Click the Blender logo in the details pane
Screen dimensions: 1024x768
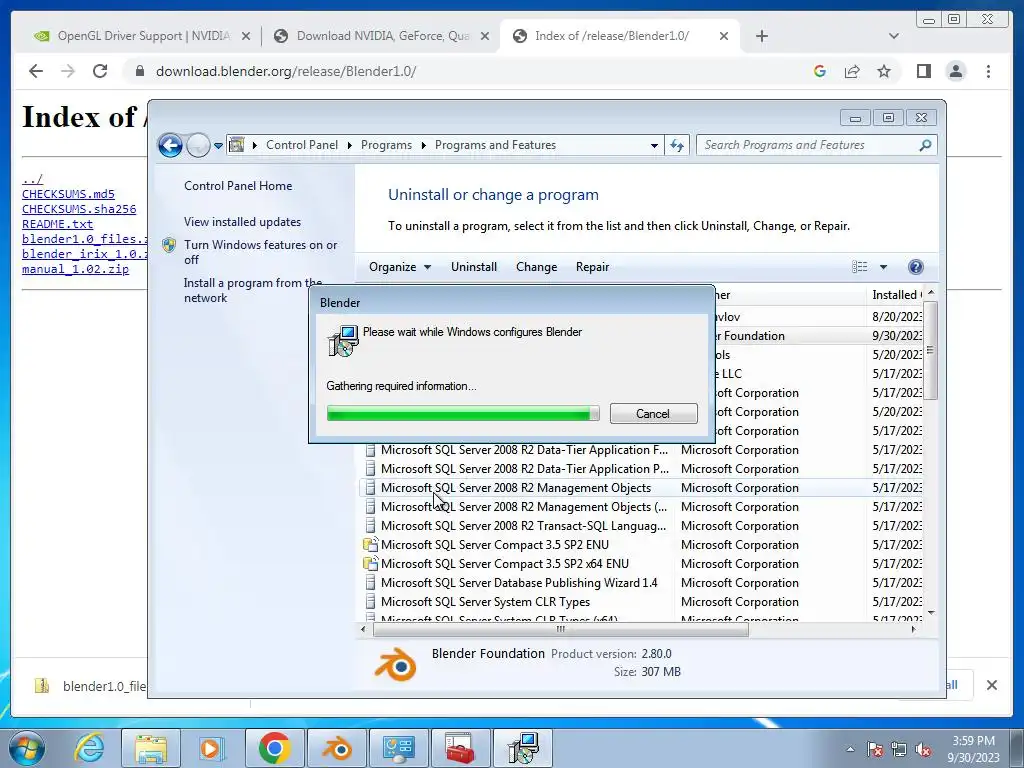click(x=395, y=664)
